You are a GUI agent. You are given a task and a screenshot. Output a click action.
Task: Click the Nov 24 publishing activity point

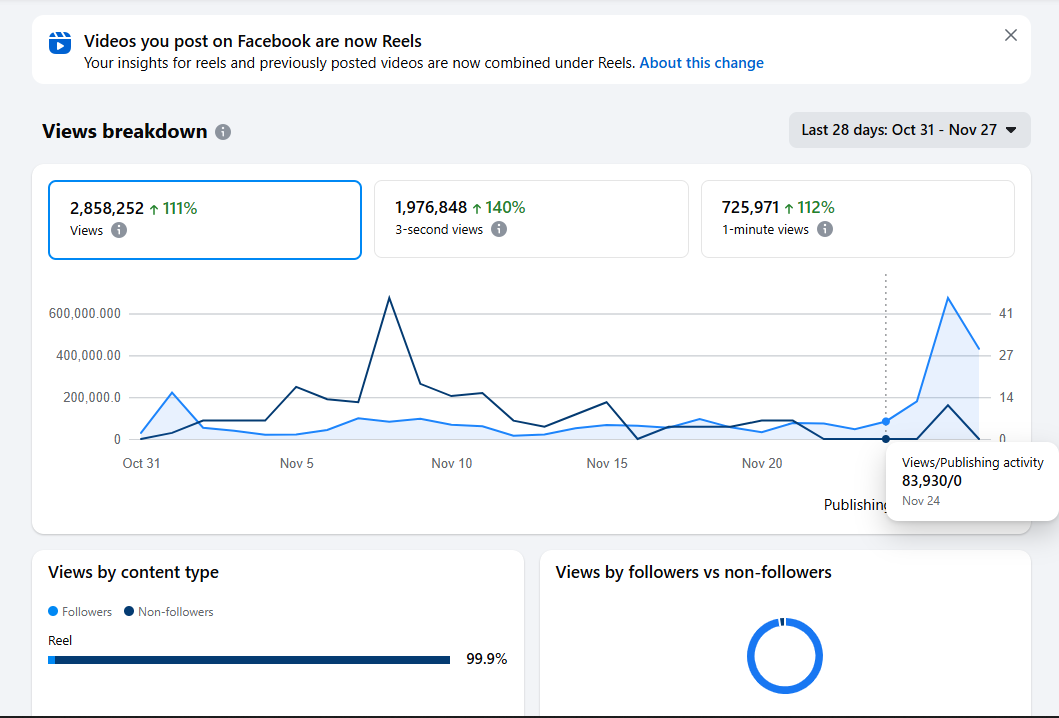886,439
